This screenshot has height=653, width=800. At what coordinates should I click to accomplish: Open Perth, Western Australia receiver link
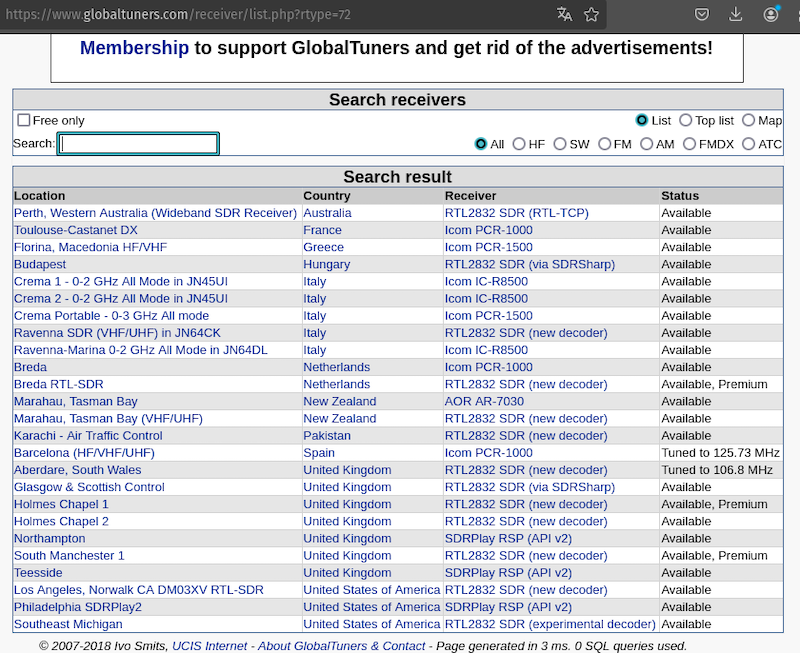155,213
